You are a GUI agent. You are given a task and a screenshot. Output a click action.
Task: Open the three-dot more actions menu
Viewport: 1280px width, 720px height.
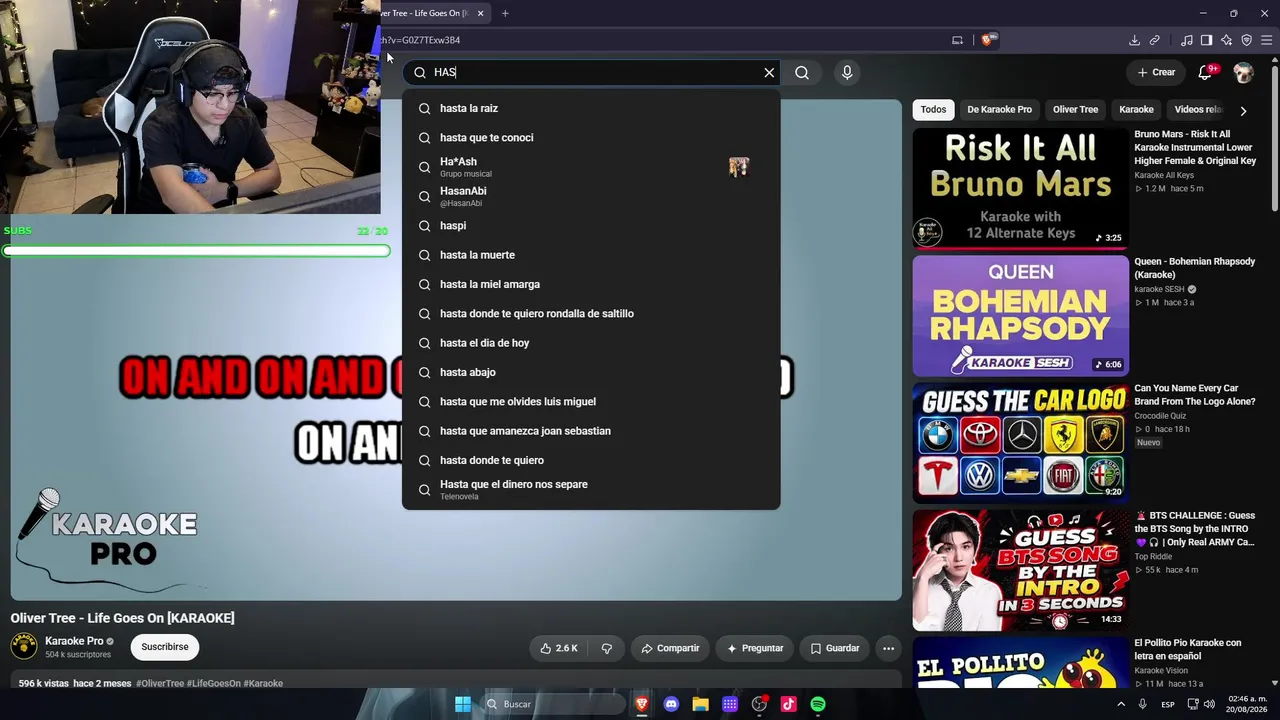pyautogui.click(x=888, y=648)
